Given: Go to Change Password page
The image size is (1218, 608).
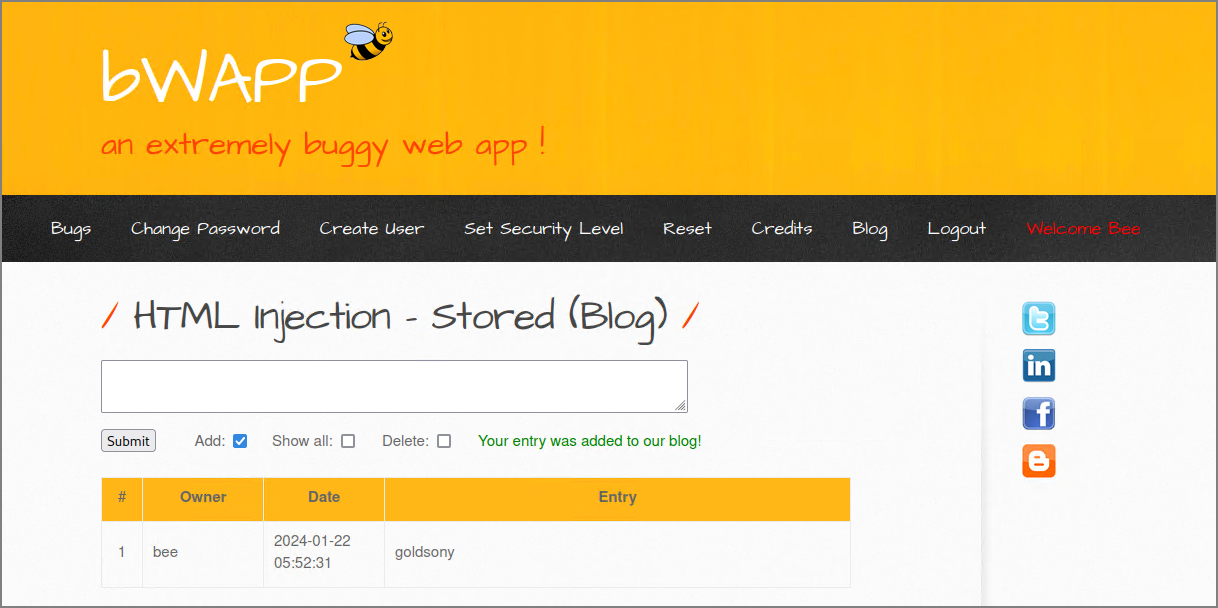Looking at the screenshot, I should [205, 229].
